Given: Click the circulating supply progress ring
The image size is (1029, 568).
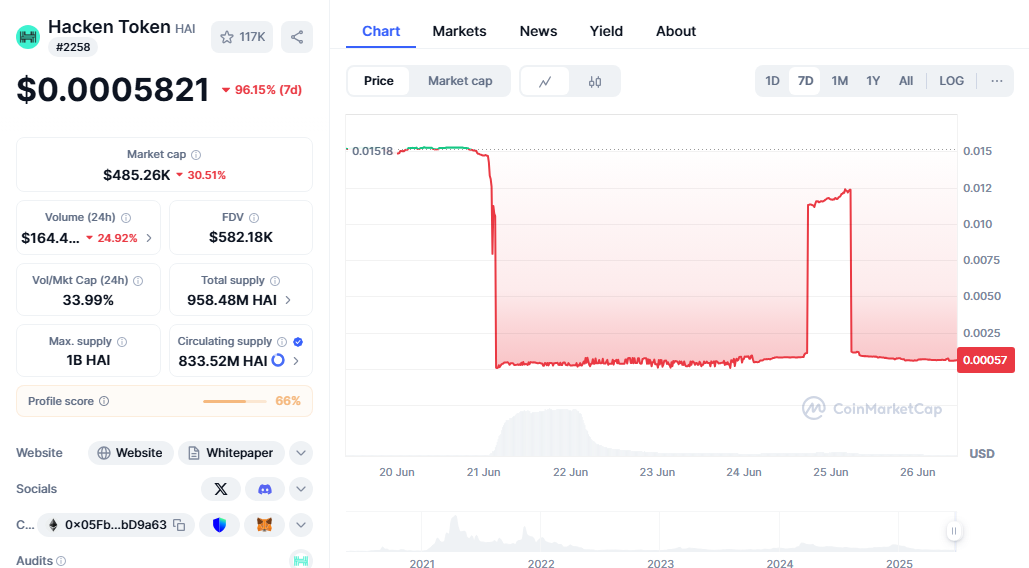Looking at the screenshot, I should tap(278, 360).
